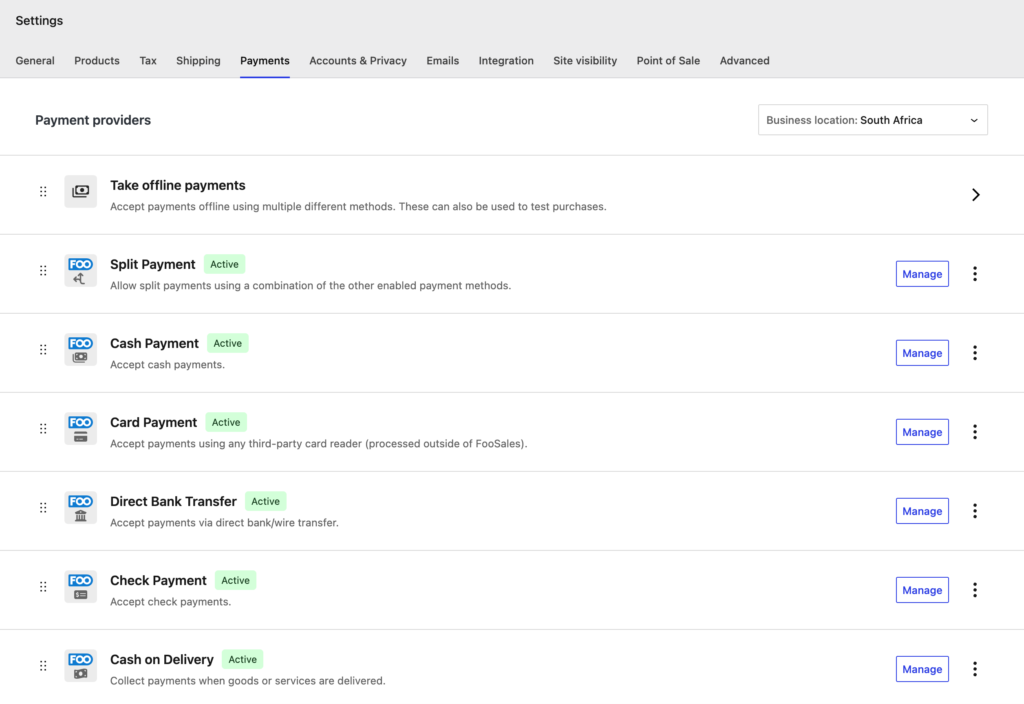Click the Direct Bank Transfer title
Screen dimensions: 1024x704
[173, 502]
